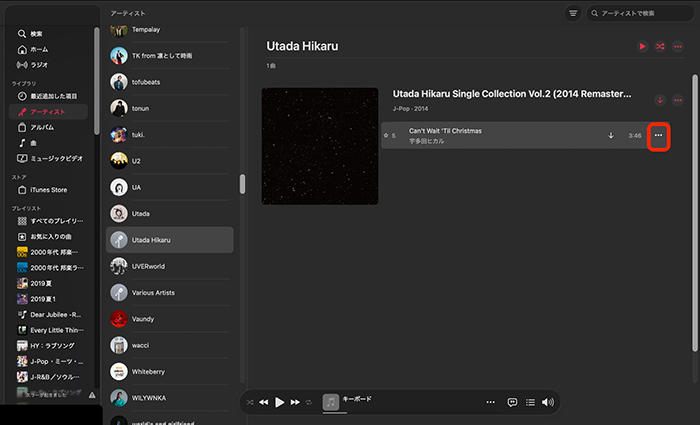Show lyrics from the playback bar
700x425 pixels.
(512, 402)
